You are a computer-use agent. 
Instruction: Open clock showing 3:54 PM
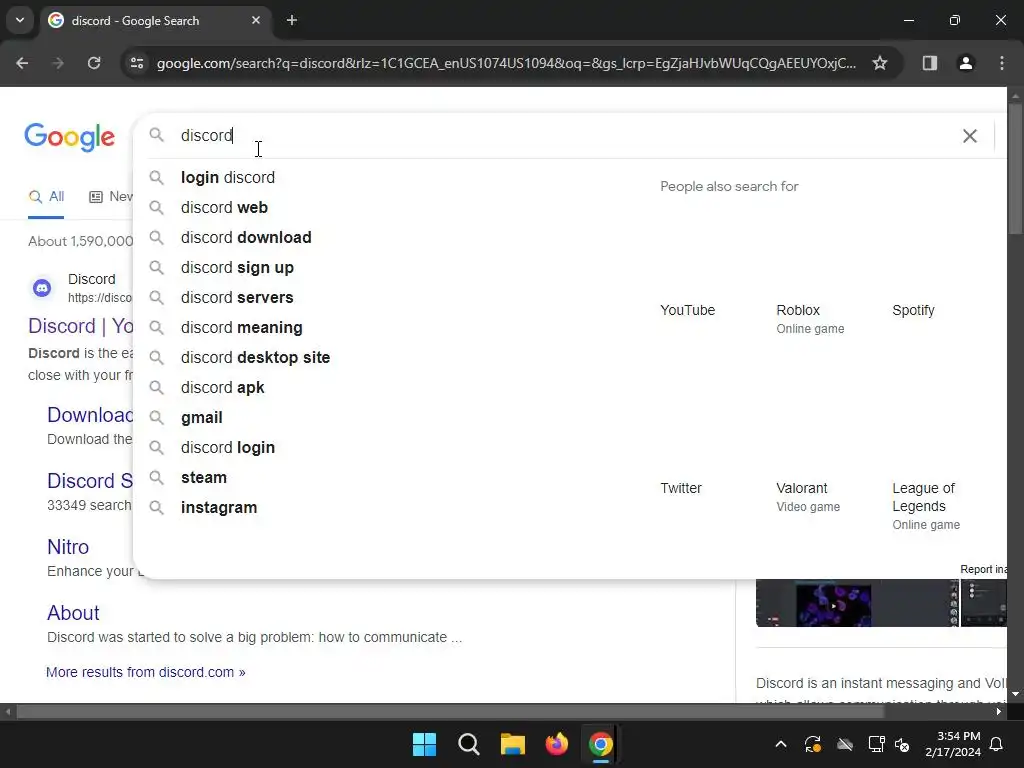[x=953, y=744]
